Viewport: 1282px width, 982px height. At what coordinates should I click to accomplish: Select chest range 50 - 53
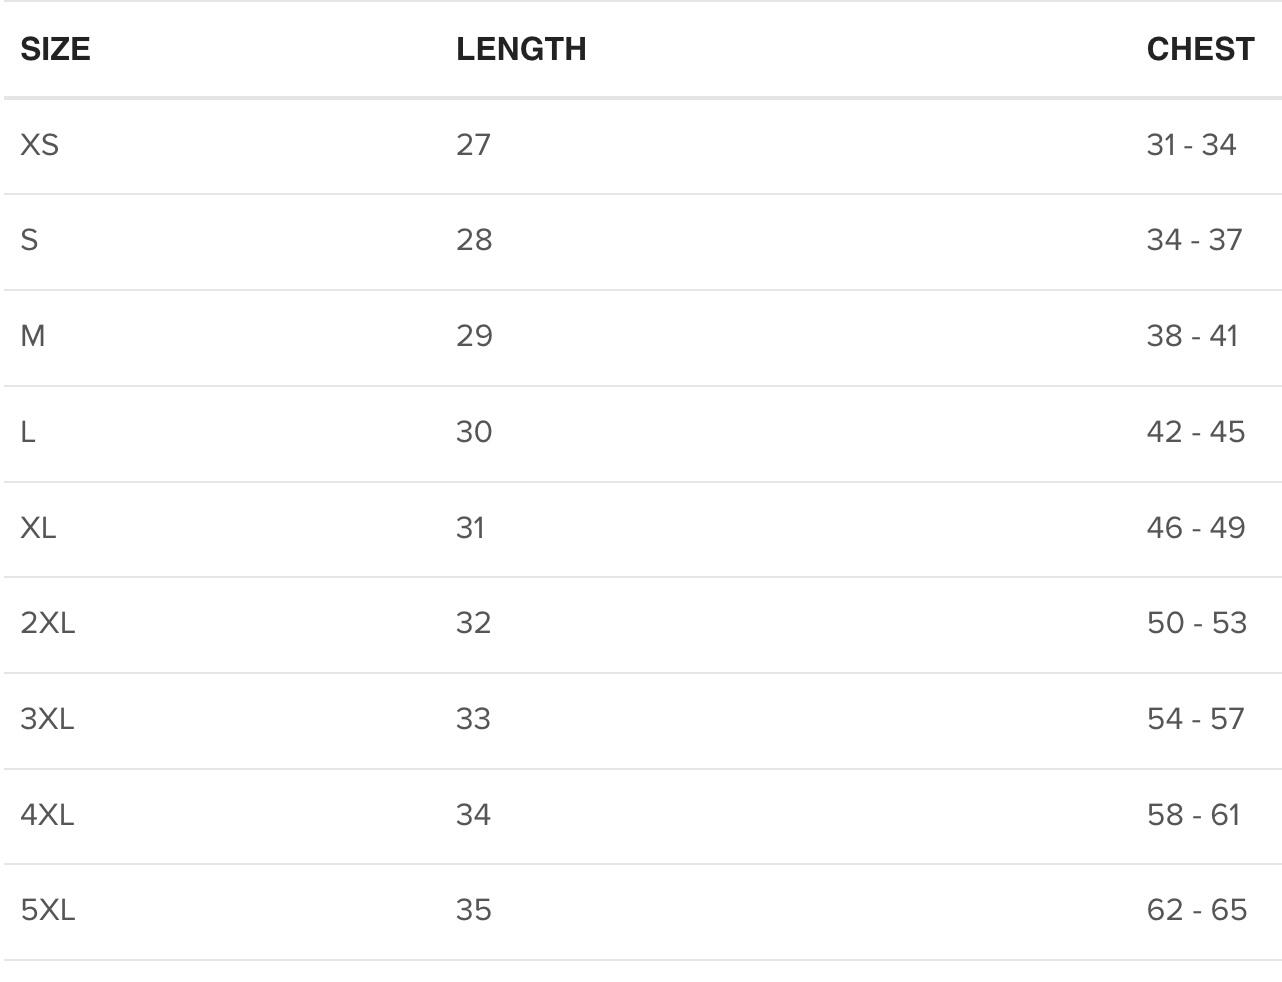(1196, 623)
